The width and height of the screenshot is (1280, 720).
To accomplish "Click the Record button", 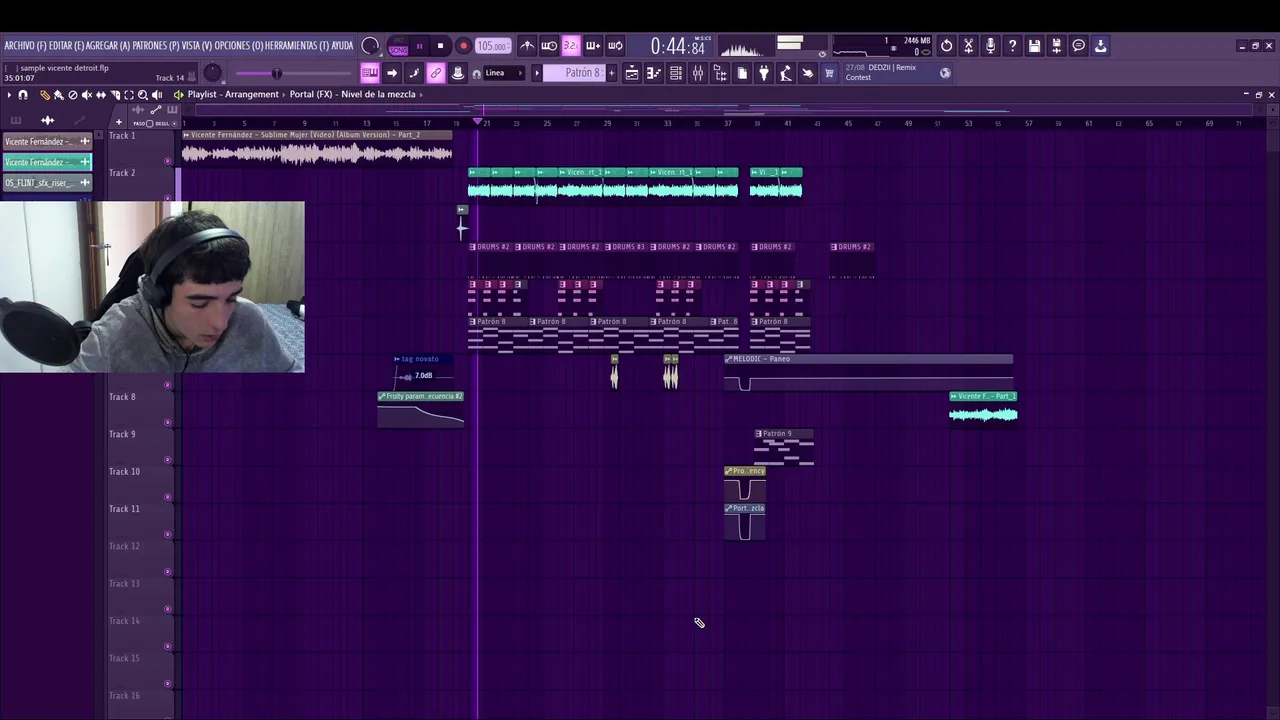I will point(463,46).
